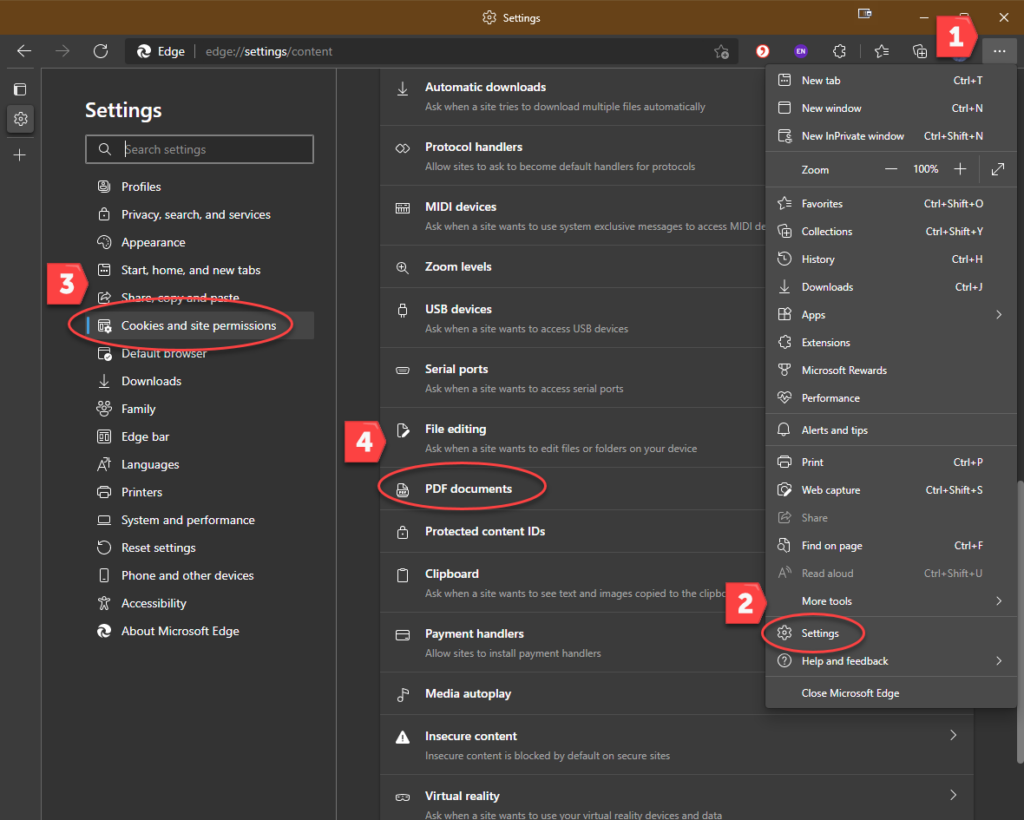Image resolution: width=1024 pixels, height=820 pixels.
Task: Click the Back navigation arrow
Action: [x=25, y=51]
